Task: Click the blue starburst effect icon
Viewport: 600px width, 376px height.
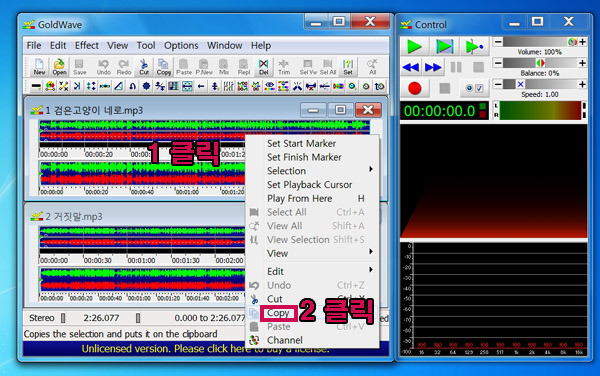Action: point(146,86)
